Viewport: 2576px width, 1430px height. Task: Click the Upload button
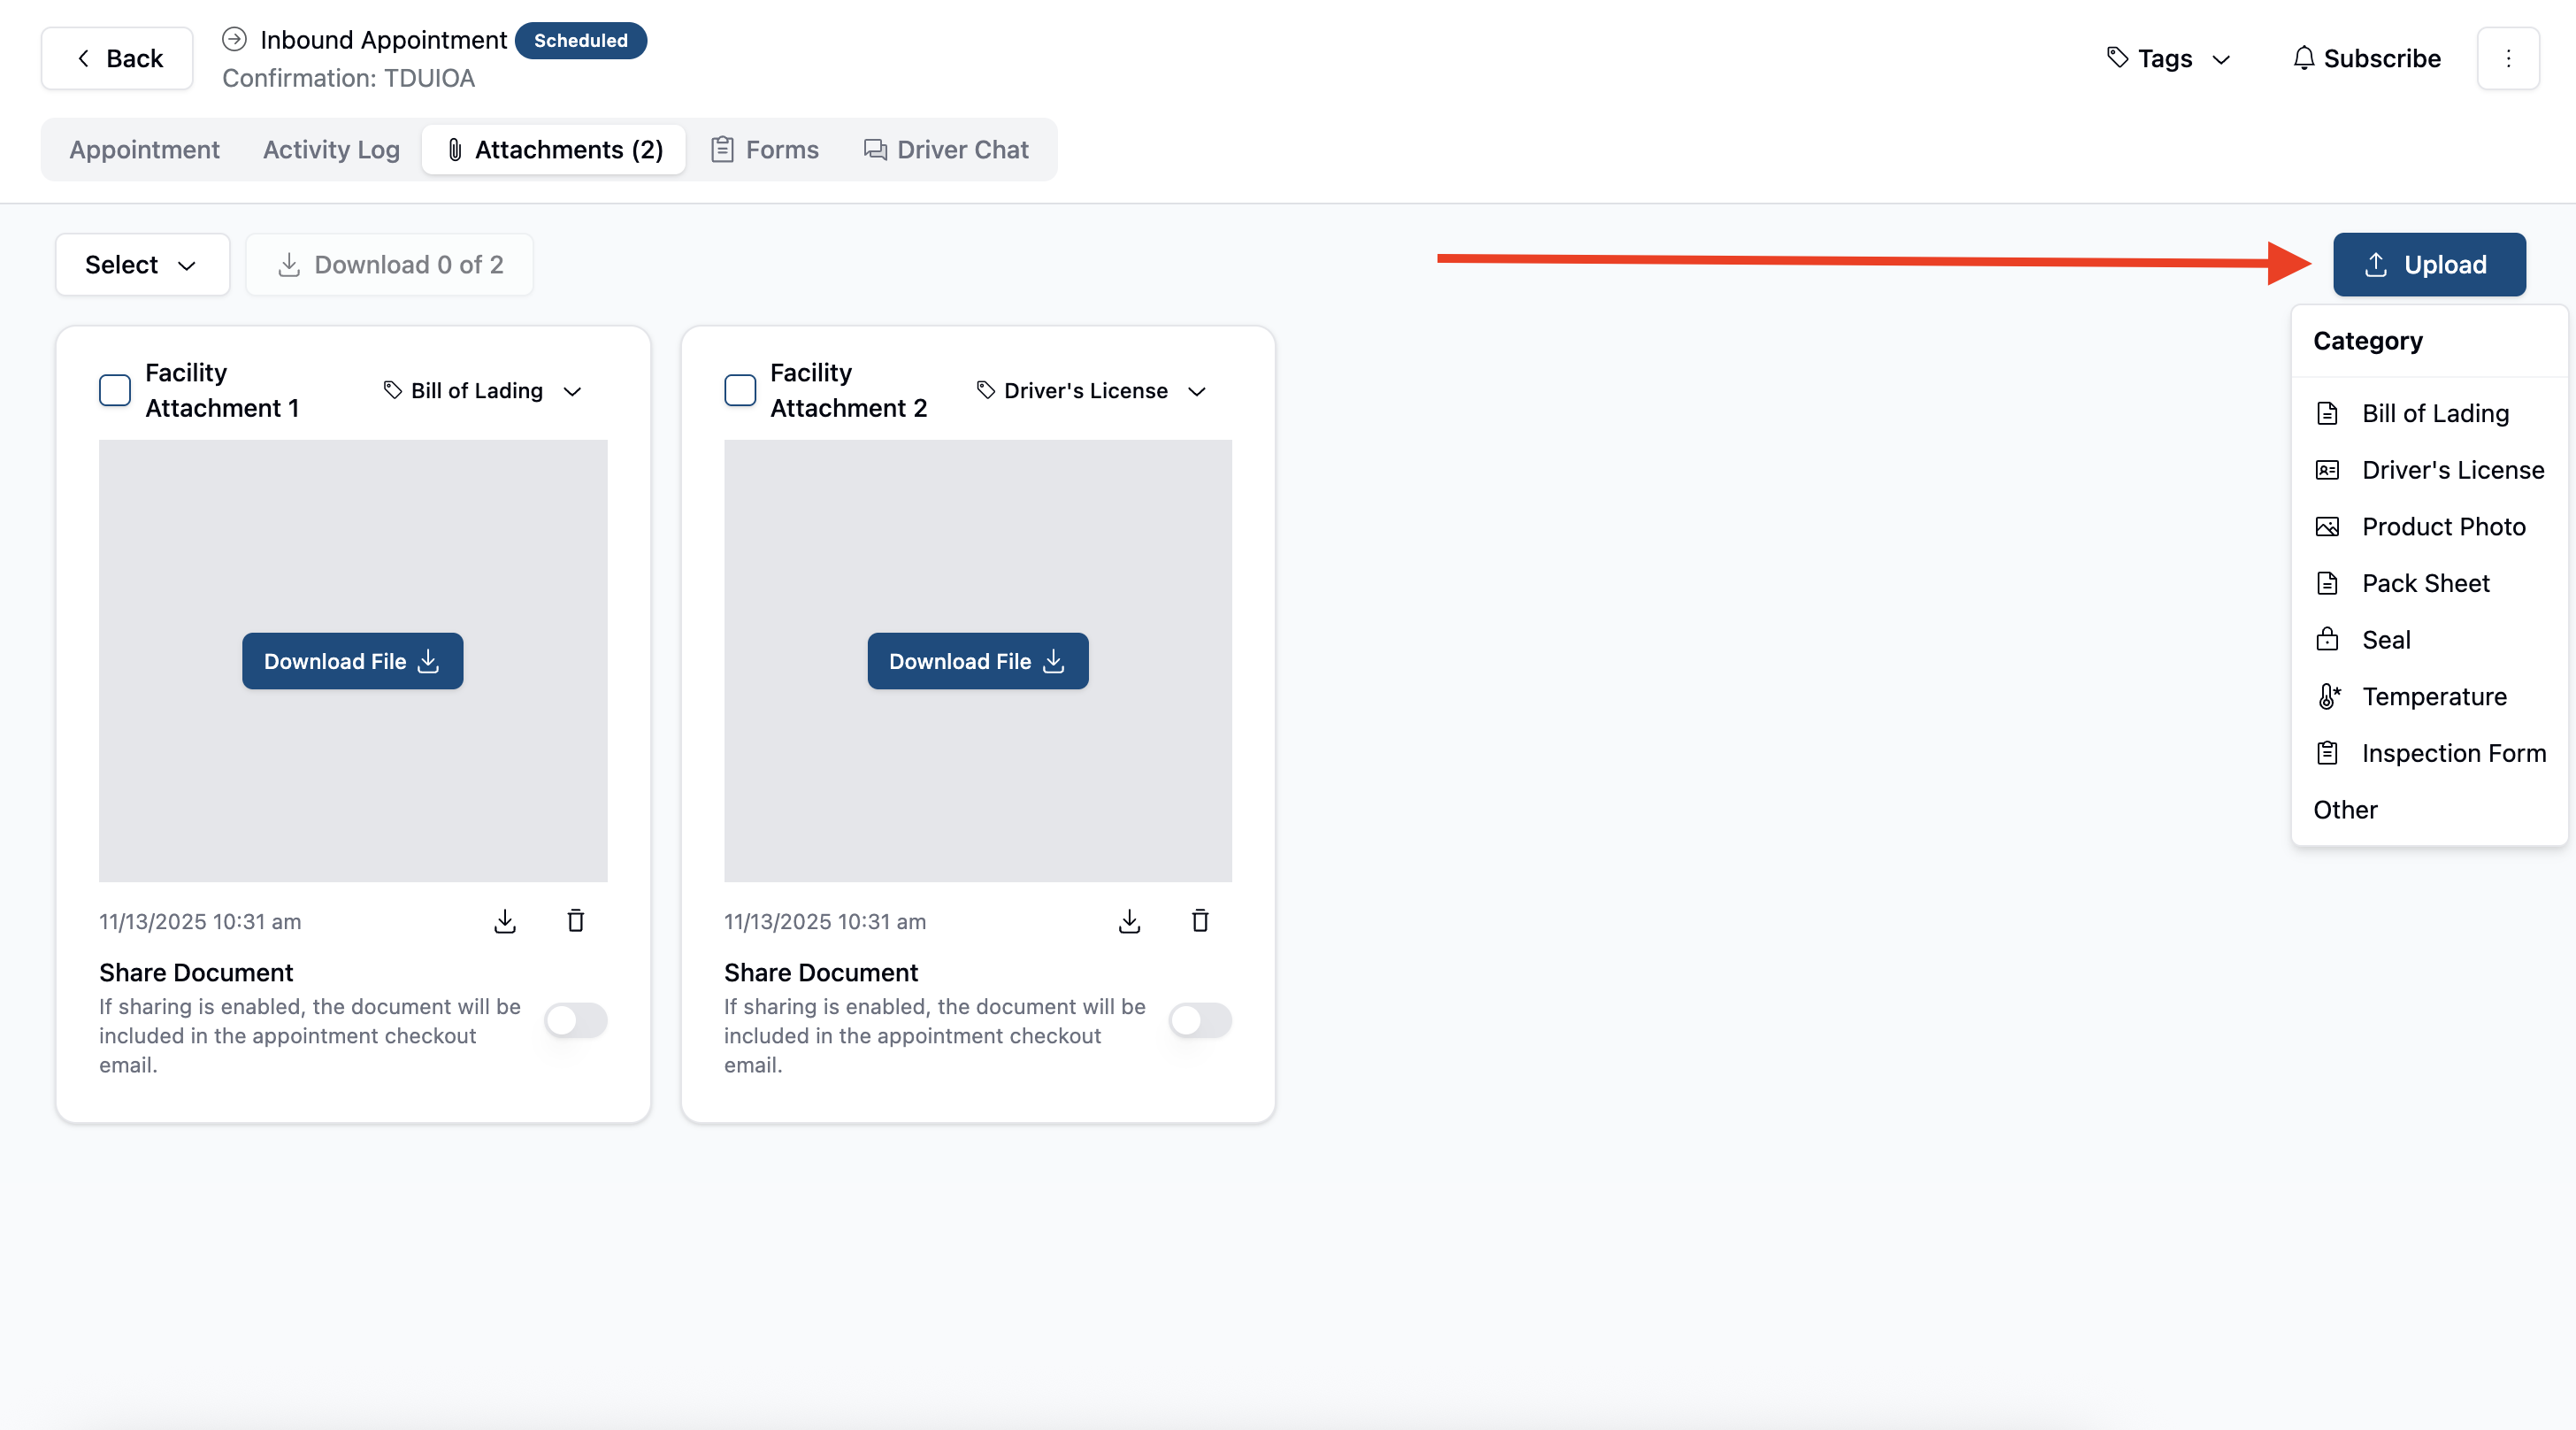point(2429,265)
